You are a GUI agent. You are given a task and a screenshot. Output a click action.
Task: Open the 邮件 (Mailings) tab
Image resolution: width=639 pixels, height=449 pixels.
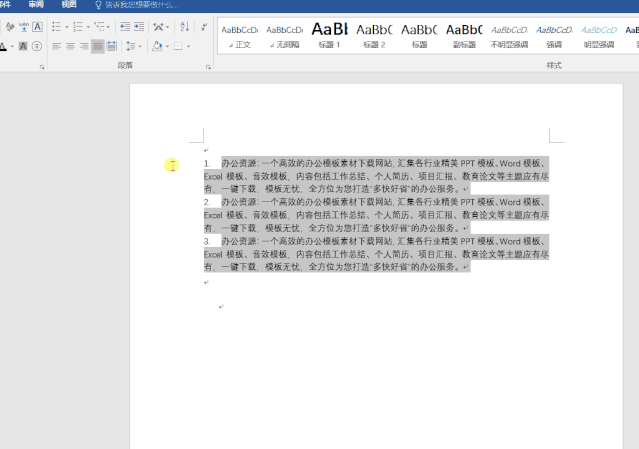tap(5, 4)
